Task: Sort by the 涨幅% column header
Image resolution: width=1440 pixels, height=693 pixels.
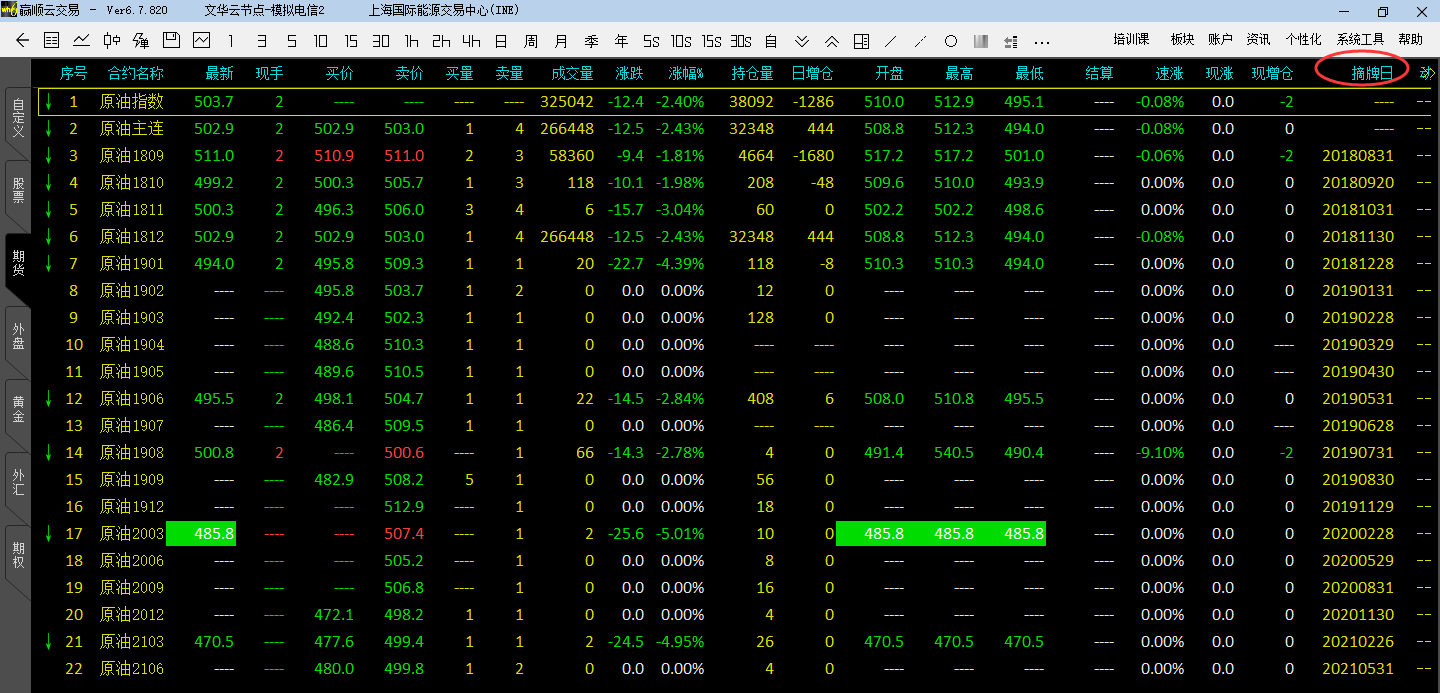Action: [x=686, y=73]
